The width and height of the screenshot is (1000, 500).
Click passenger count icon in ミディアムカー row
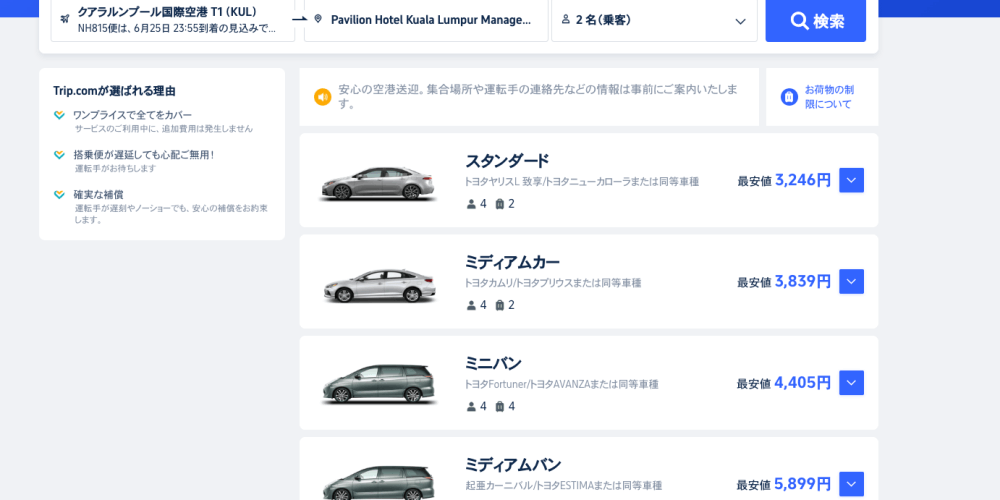click(x=472, y=305)
